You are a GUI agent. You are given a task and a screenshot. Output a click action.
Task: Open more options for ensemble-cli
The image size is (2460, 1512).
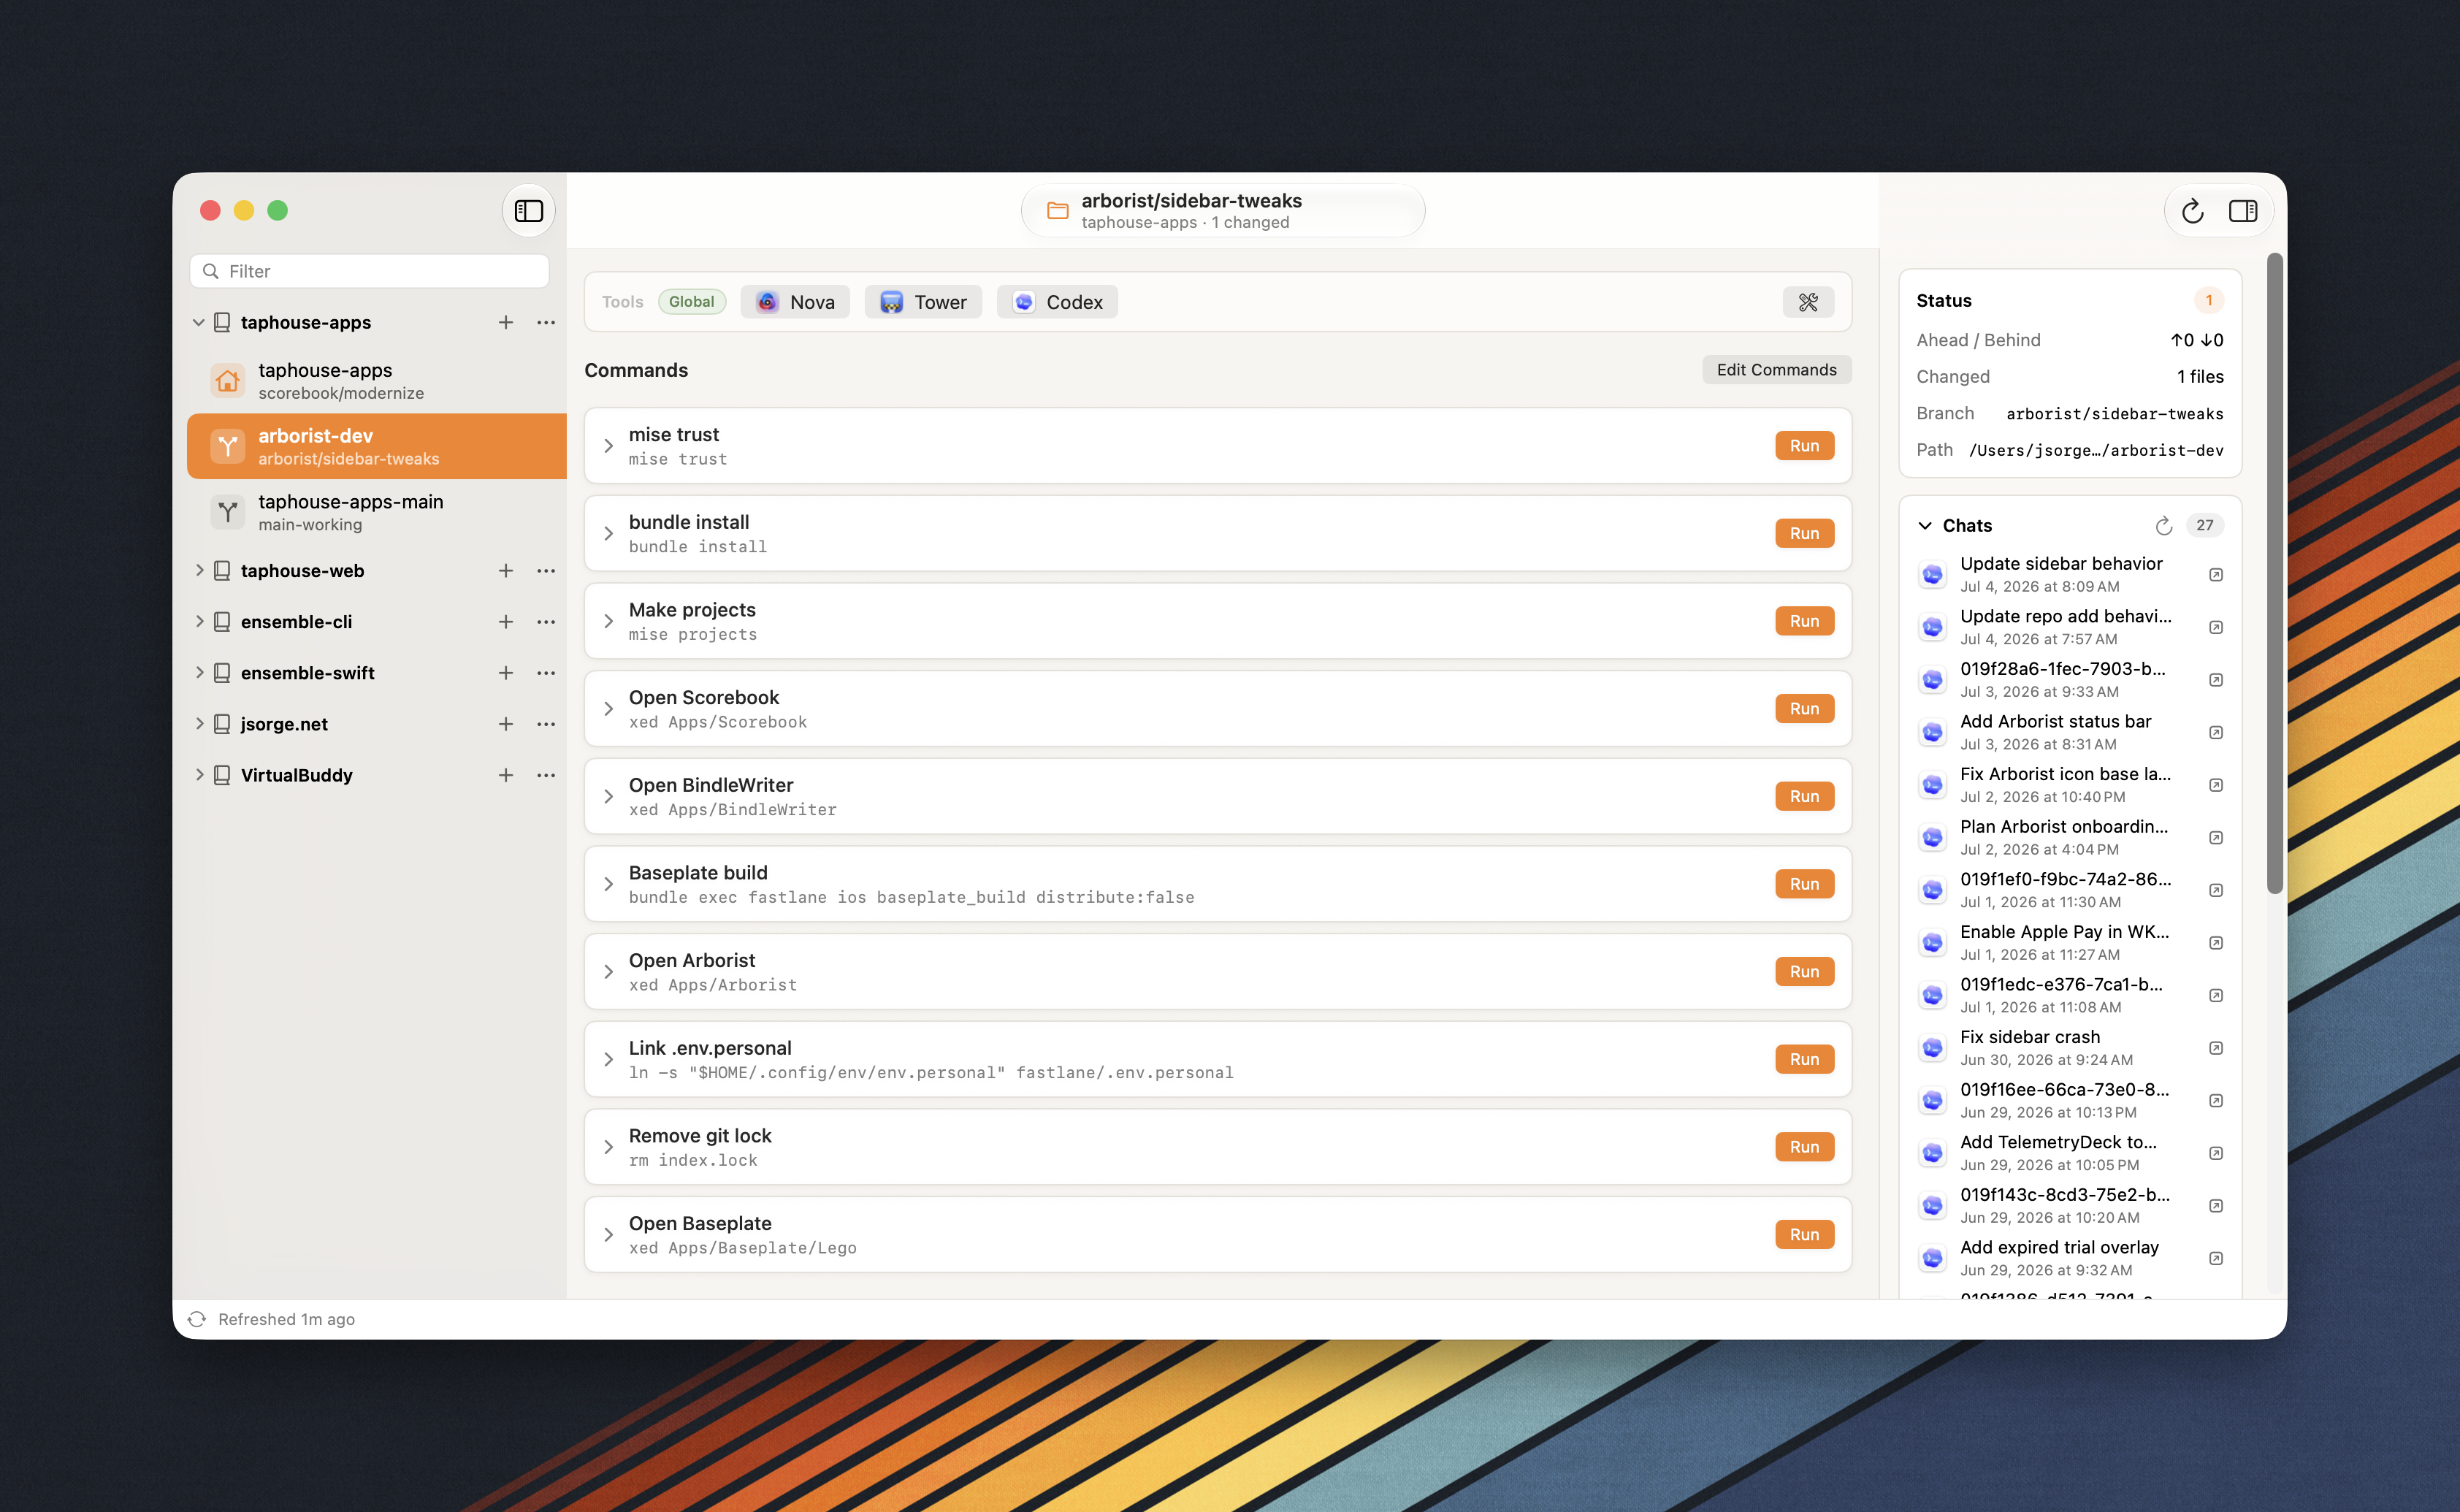click(546, 622)
